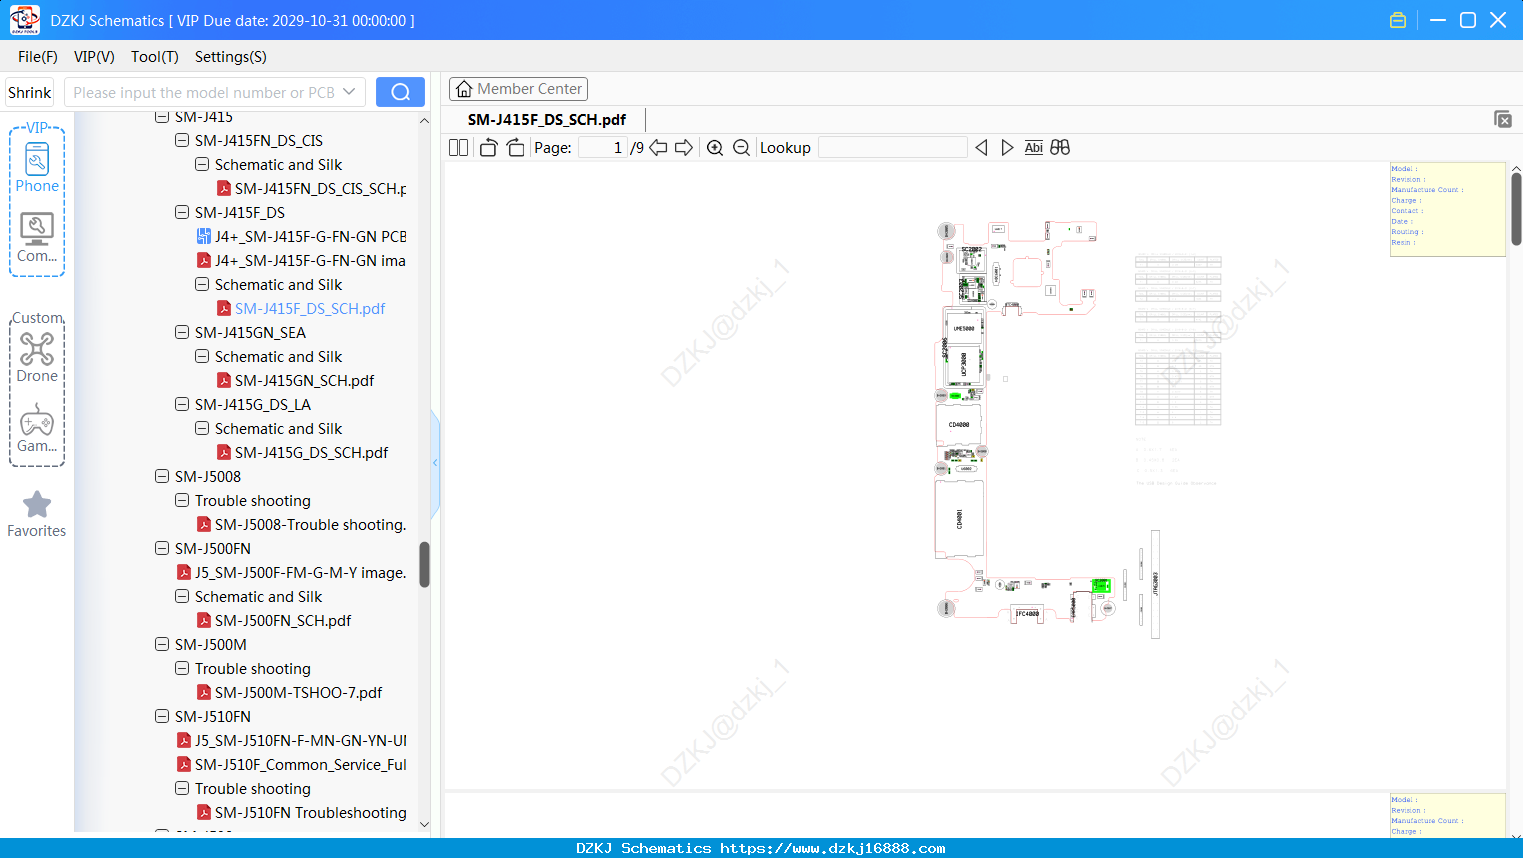The width and height of the screenshot is (1523, 858).
Task: Open the Computer category in sidebar
Action: pyautogui.click(x=37, y=238)
